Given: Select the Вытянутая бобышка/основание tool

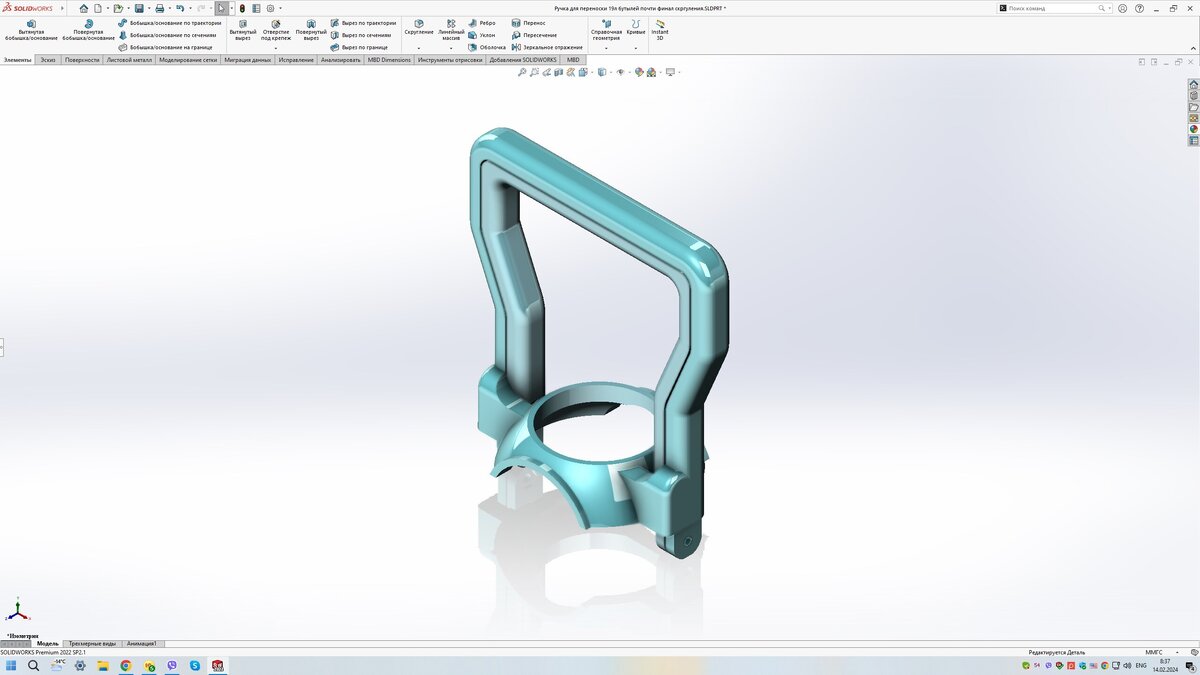Looking at the screenshot, I should (x=31, y=29).
